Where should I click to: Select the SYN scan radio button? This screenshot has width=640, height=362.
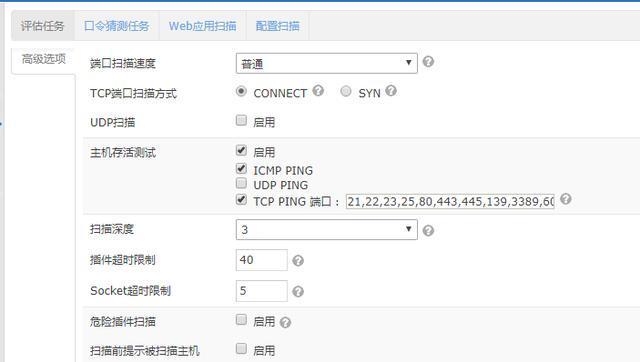[x=346, y=91]
